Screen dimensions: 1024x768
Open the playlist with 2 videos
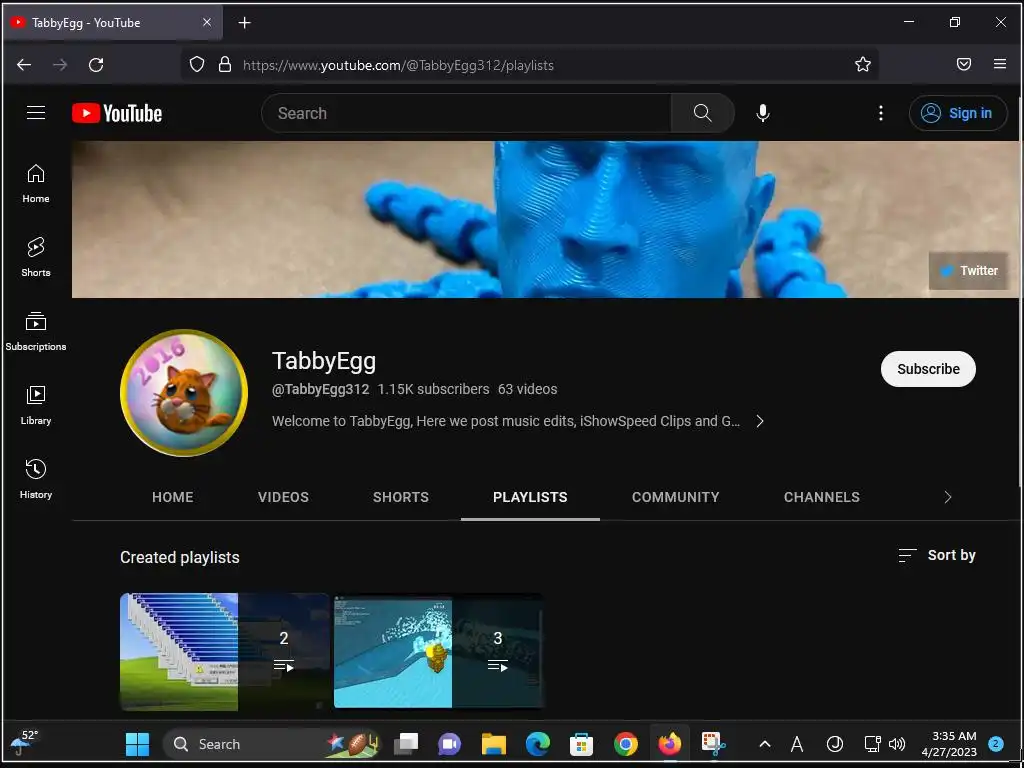pos(225,651)
